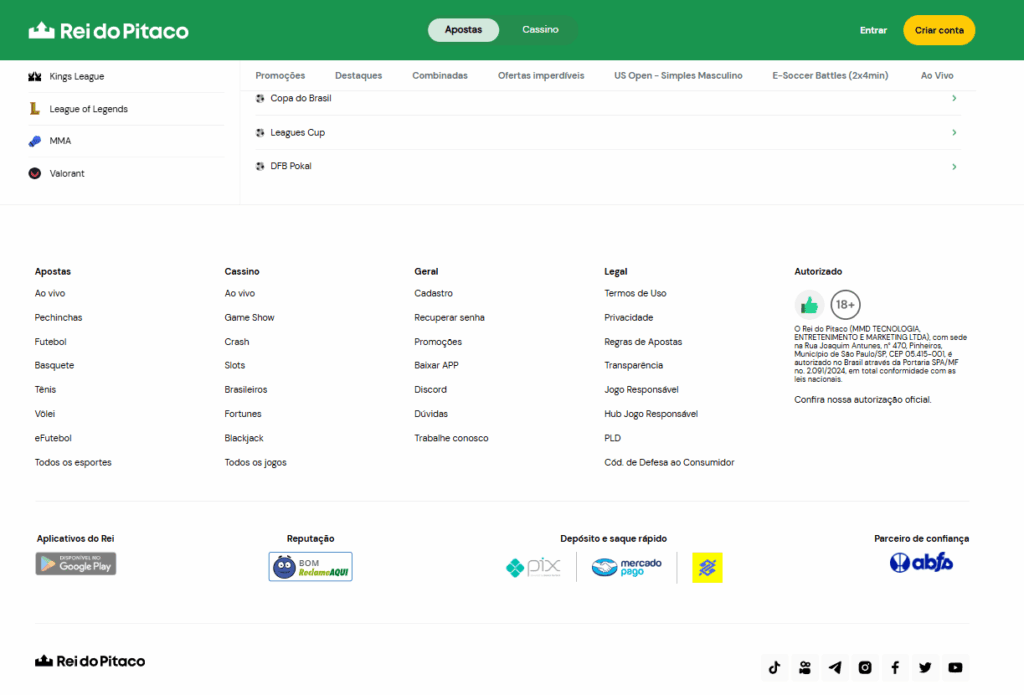
Task: Open the E-Soccer Battles (2x4min) tab
Action: click(x=830, y=76)
